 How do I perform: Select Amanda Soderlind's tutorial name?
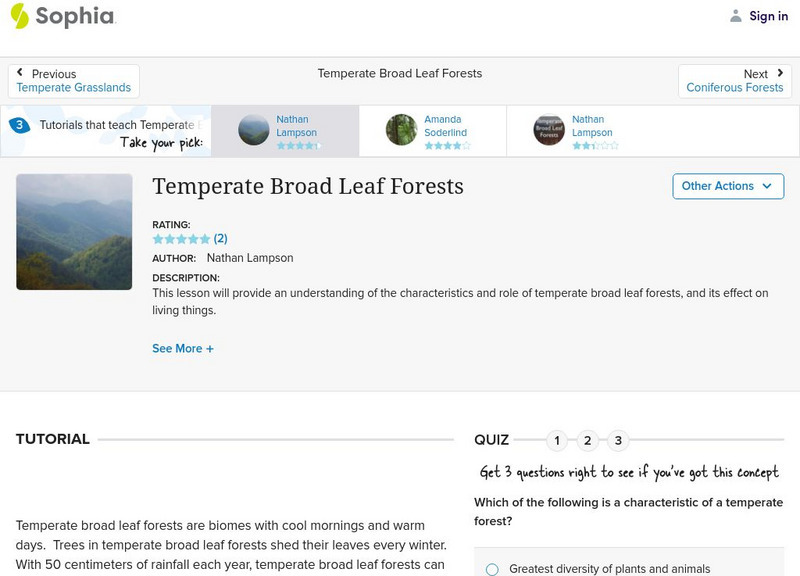point(445,126)
